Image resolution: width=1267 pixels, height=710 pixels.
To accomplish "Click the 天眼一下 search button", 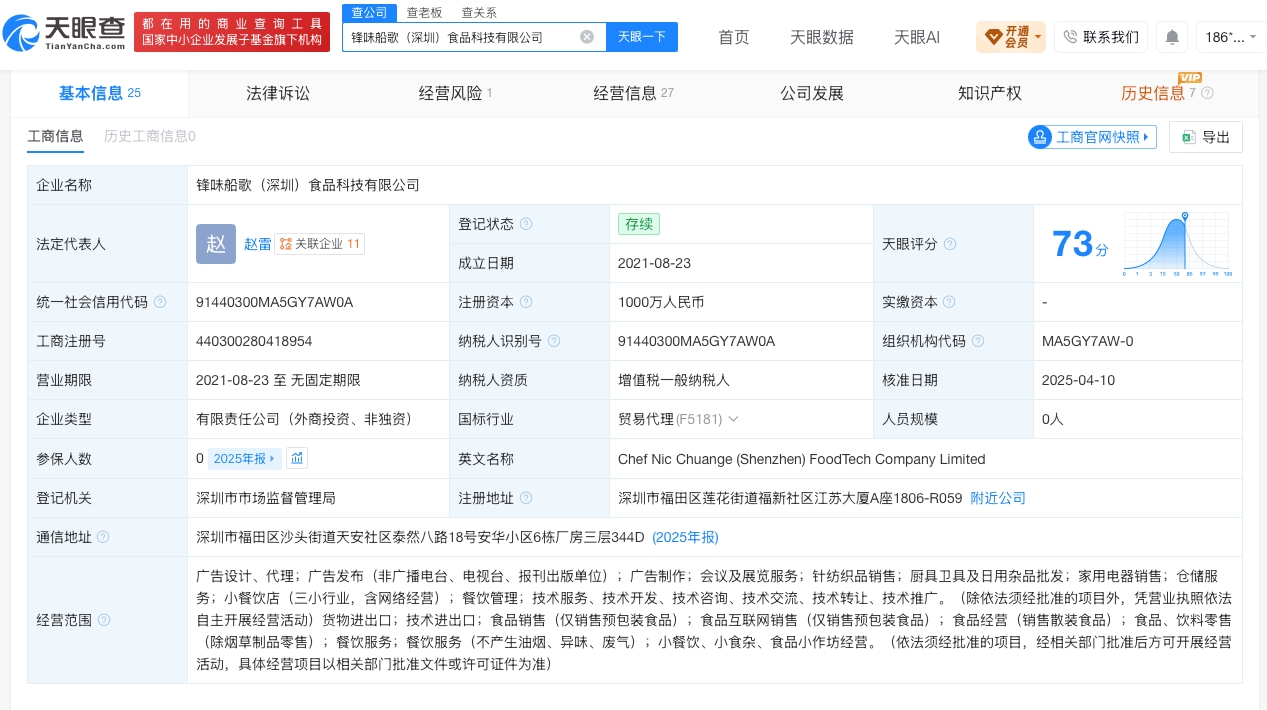I will click(x=642, y=37).
